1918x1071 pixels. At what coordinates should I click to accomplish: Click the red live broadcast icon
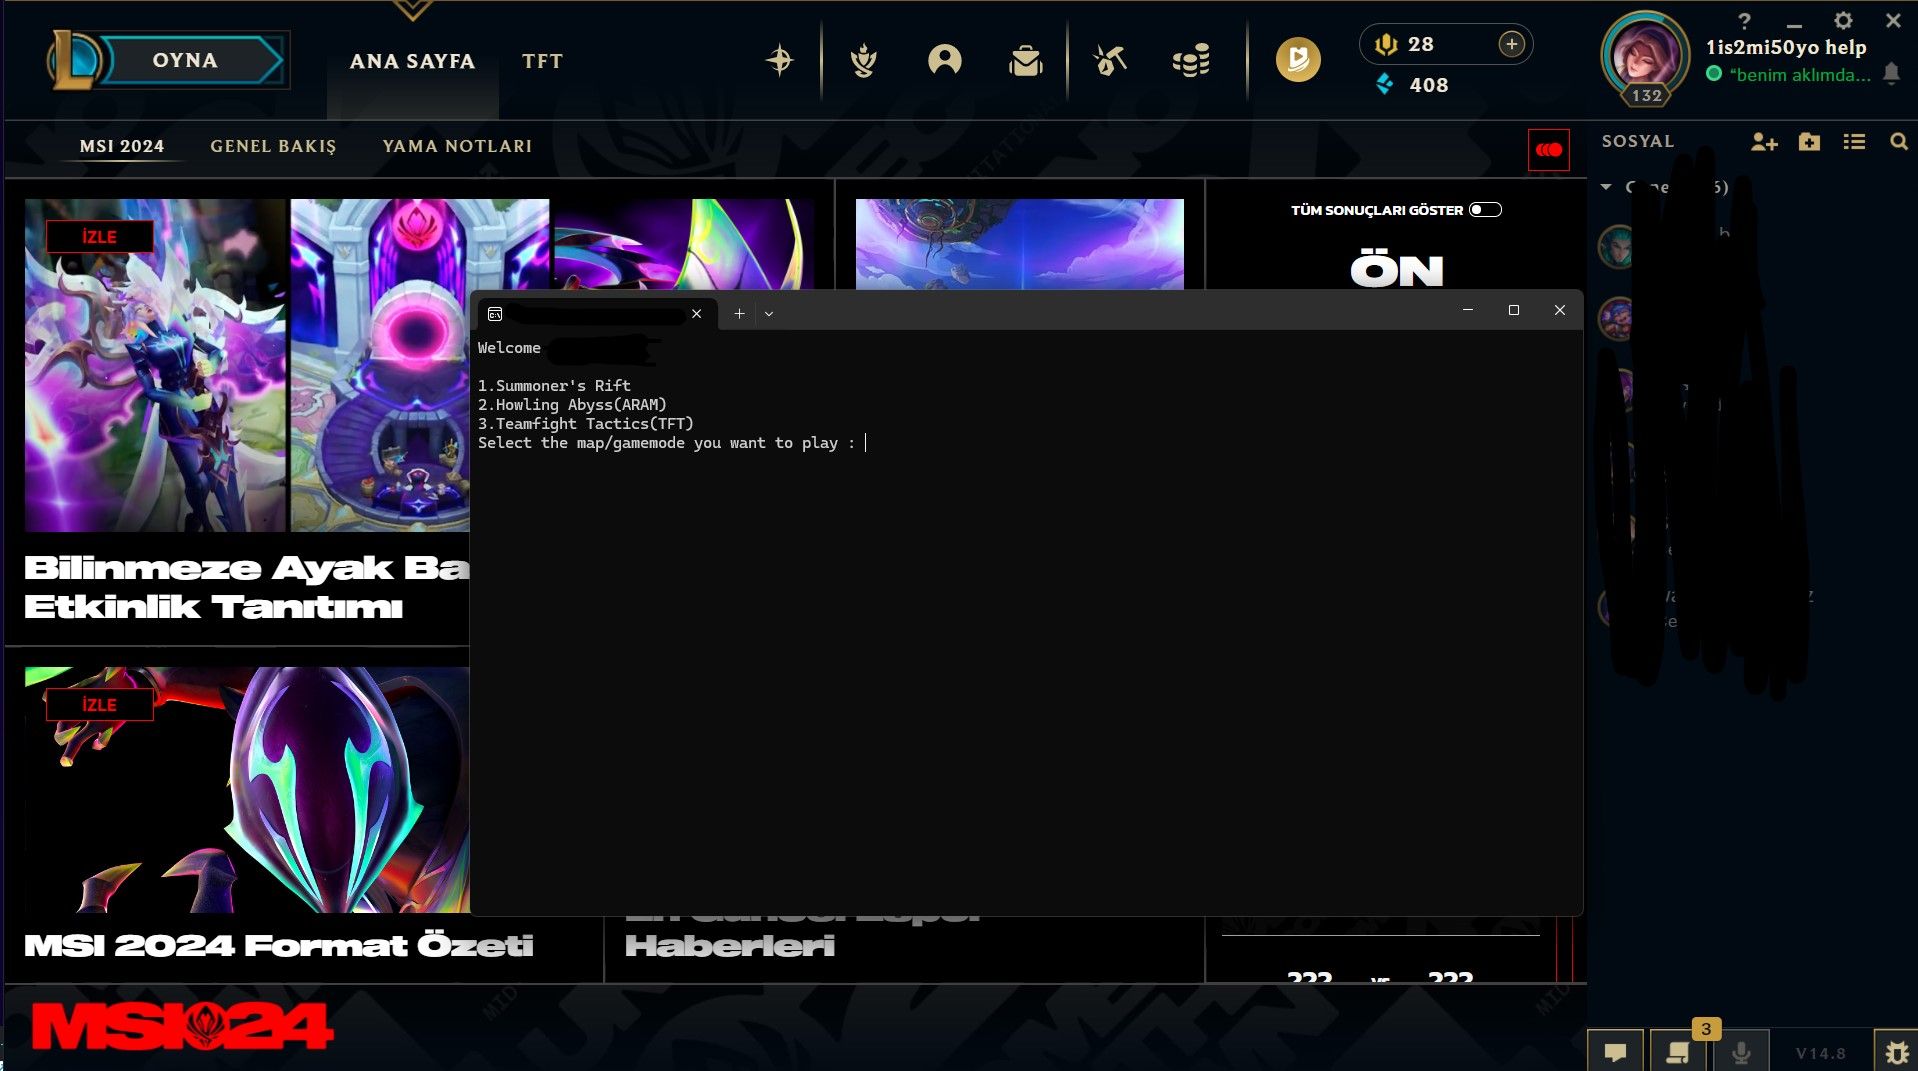click(1548, 150)
